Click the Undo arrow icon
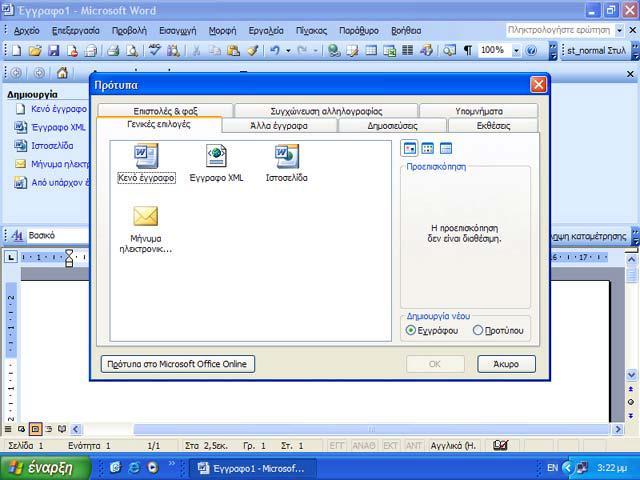Screen dimensions: 640x480 [275, 51]
